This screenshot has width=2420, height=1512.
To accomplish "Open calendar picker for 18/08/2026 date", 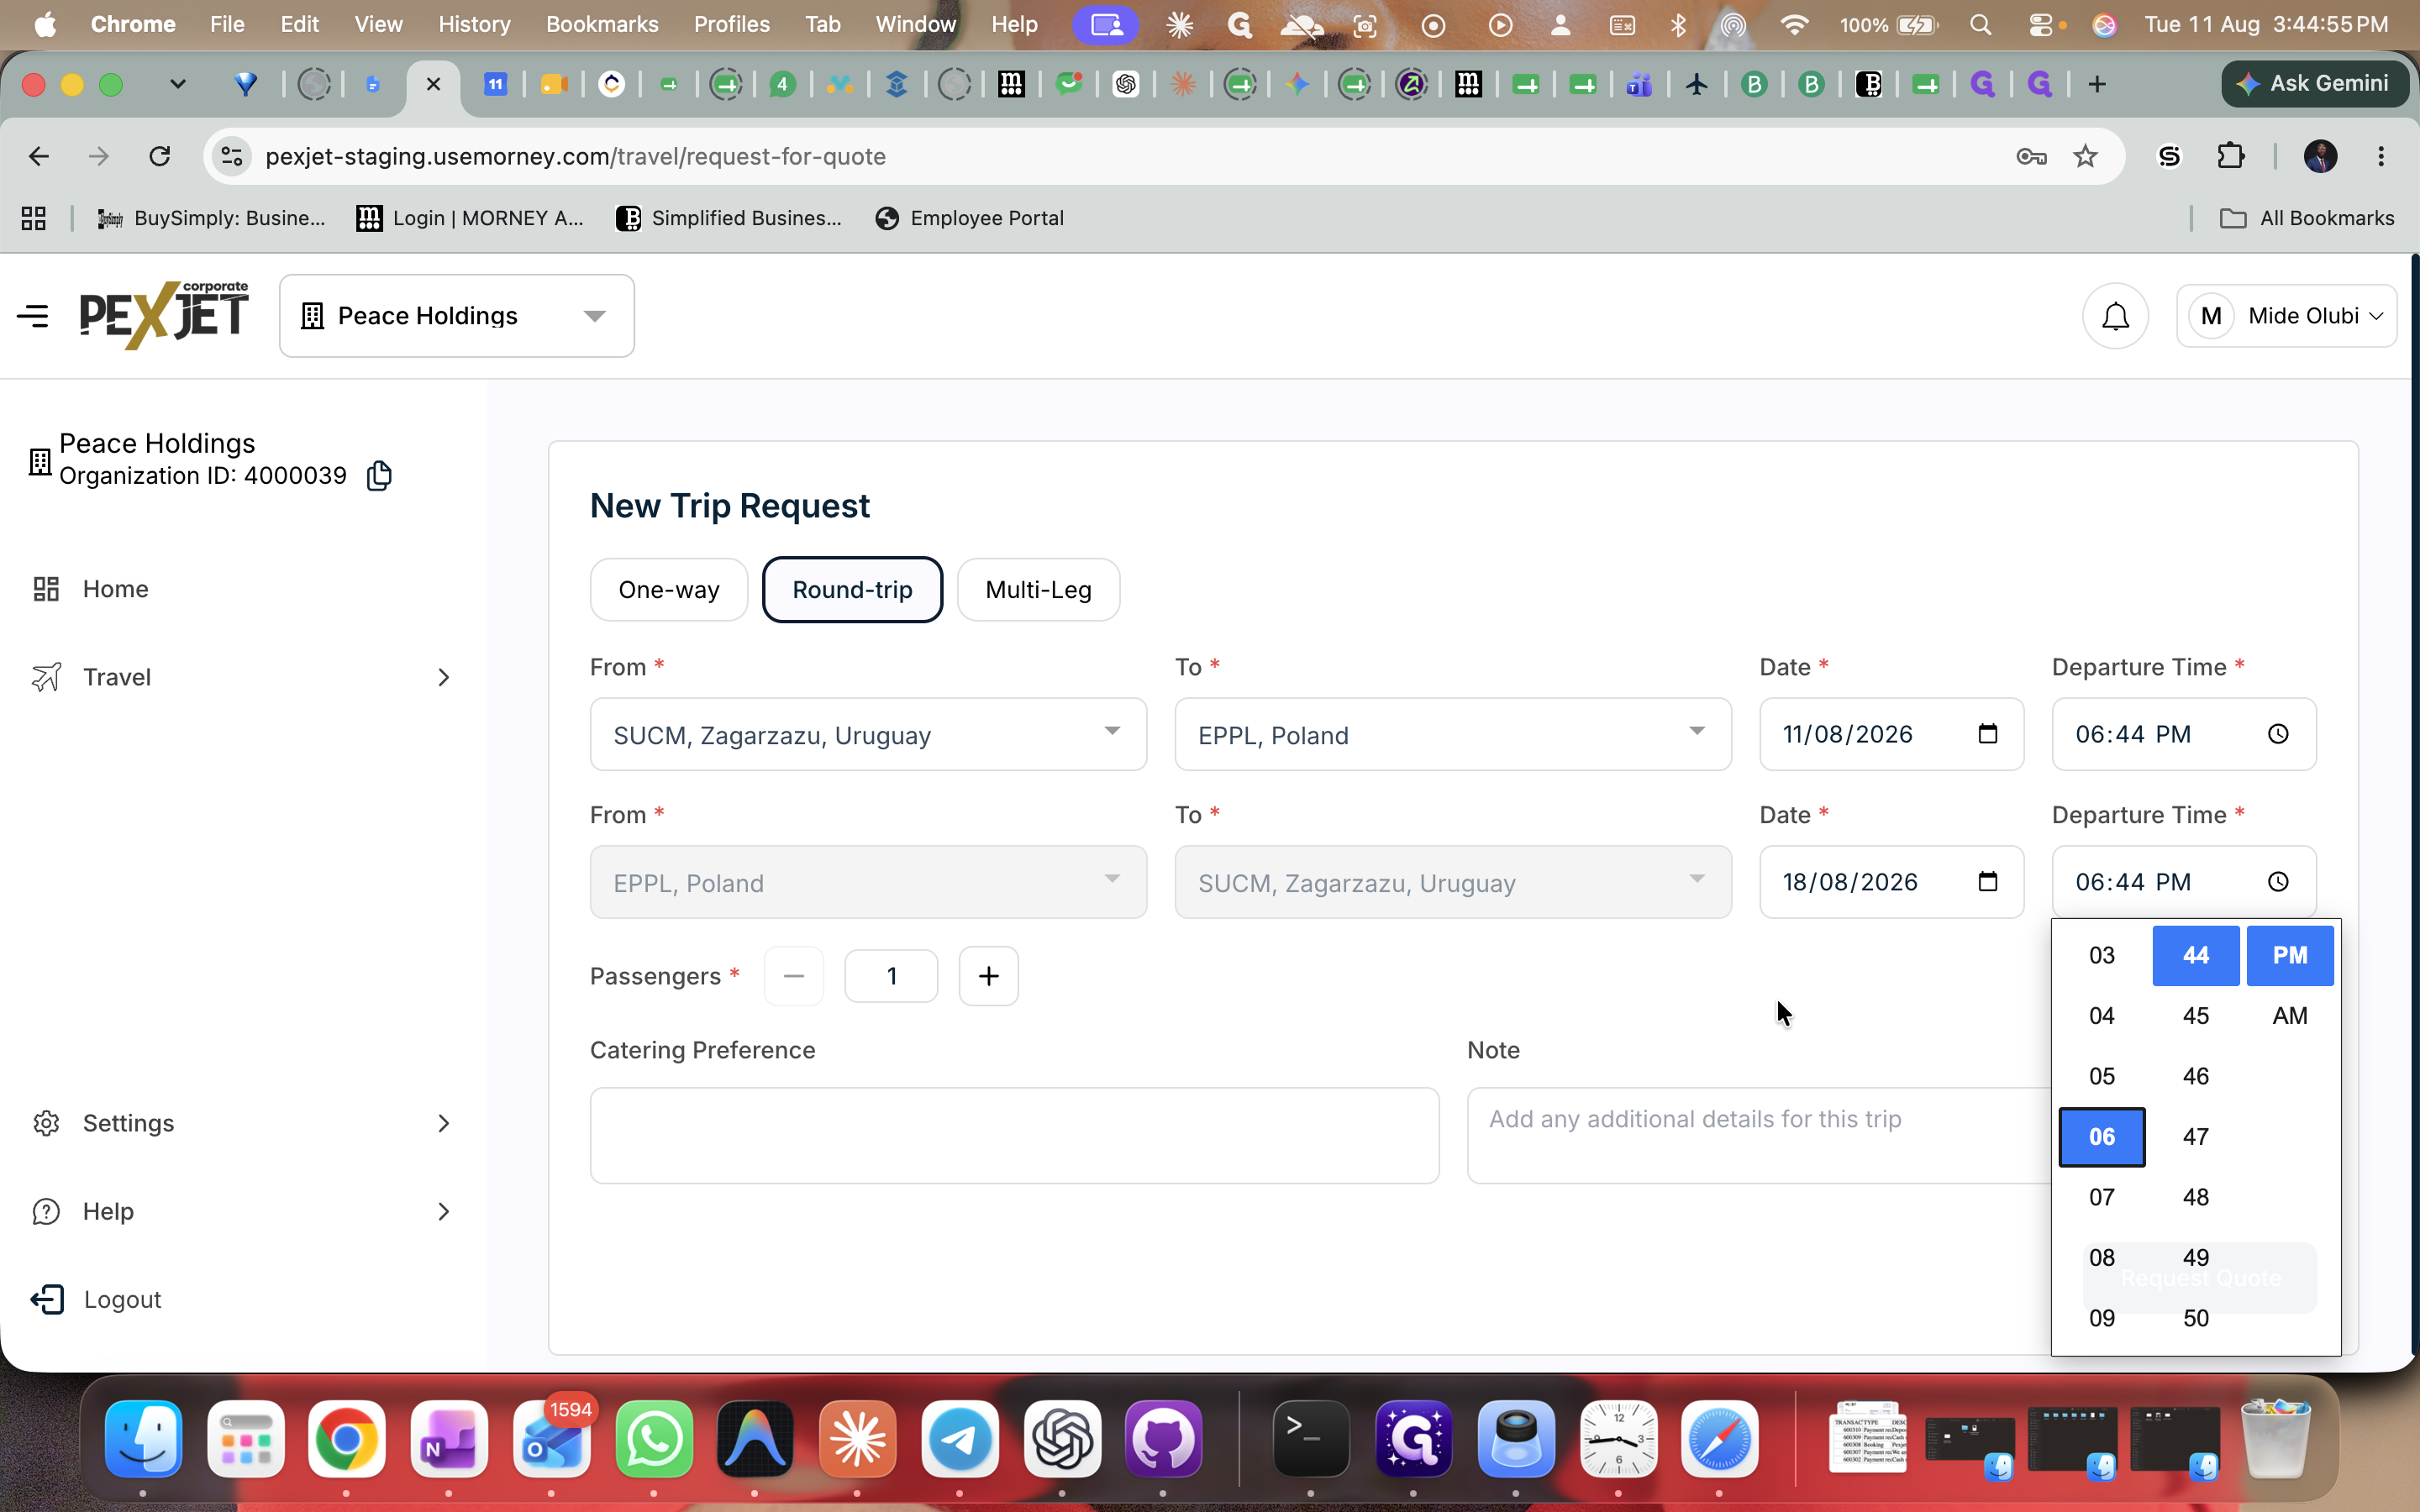I will pos(1988,882).
